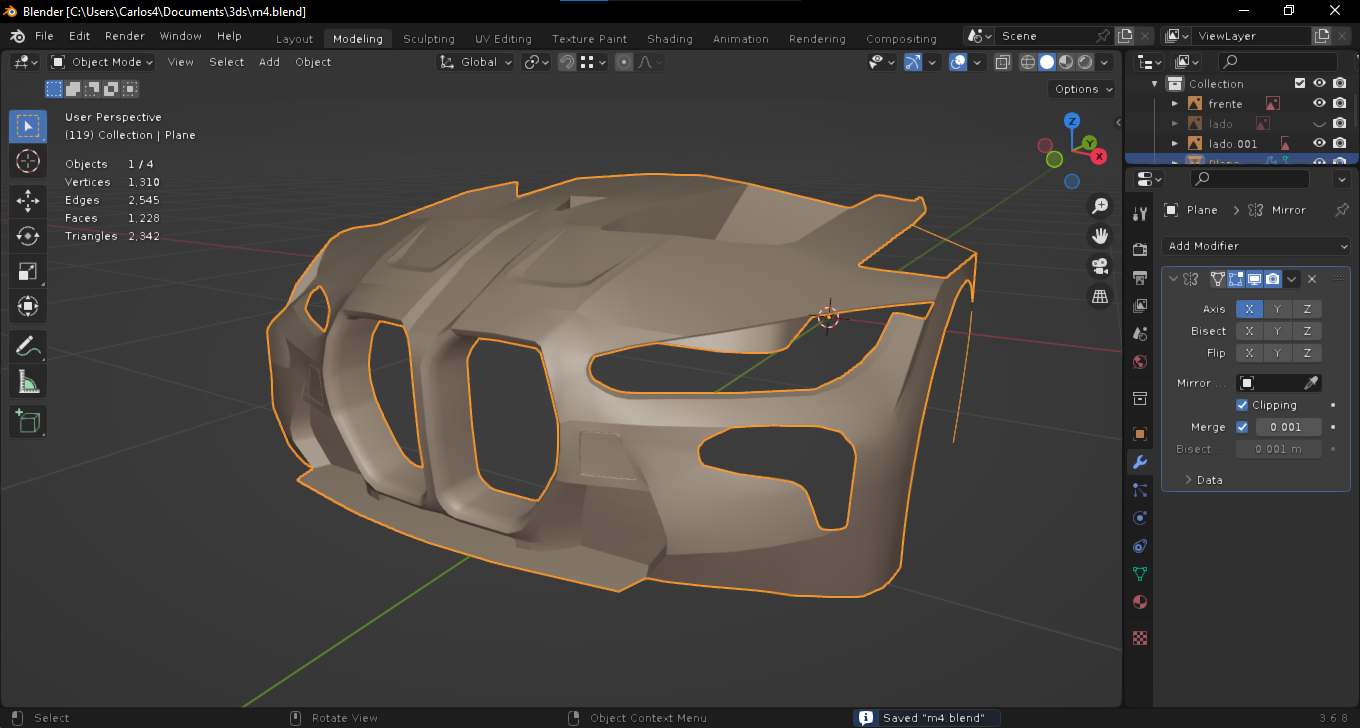
Task: Enable the Y axis mirror button
Action: click(1278, 309)
